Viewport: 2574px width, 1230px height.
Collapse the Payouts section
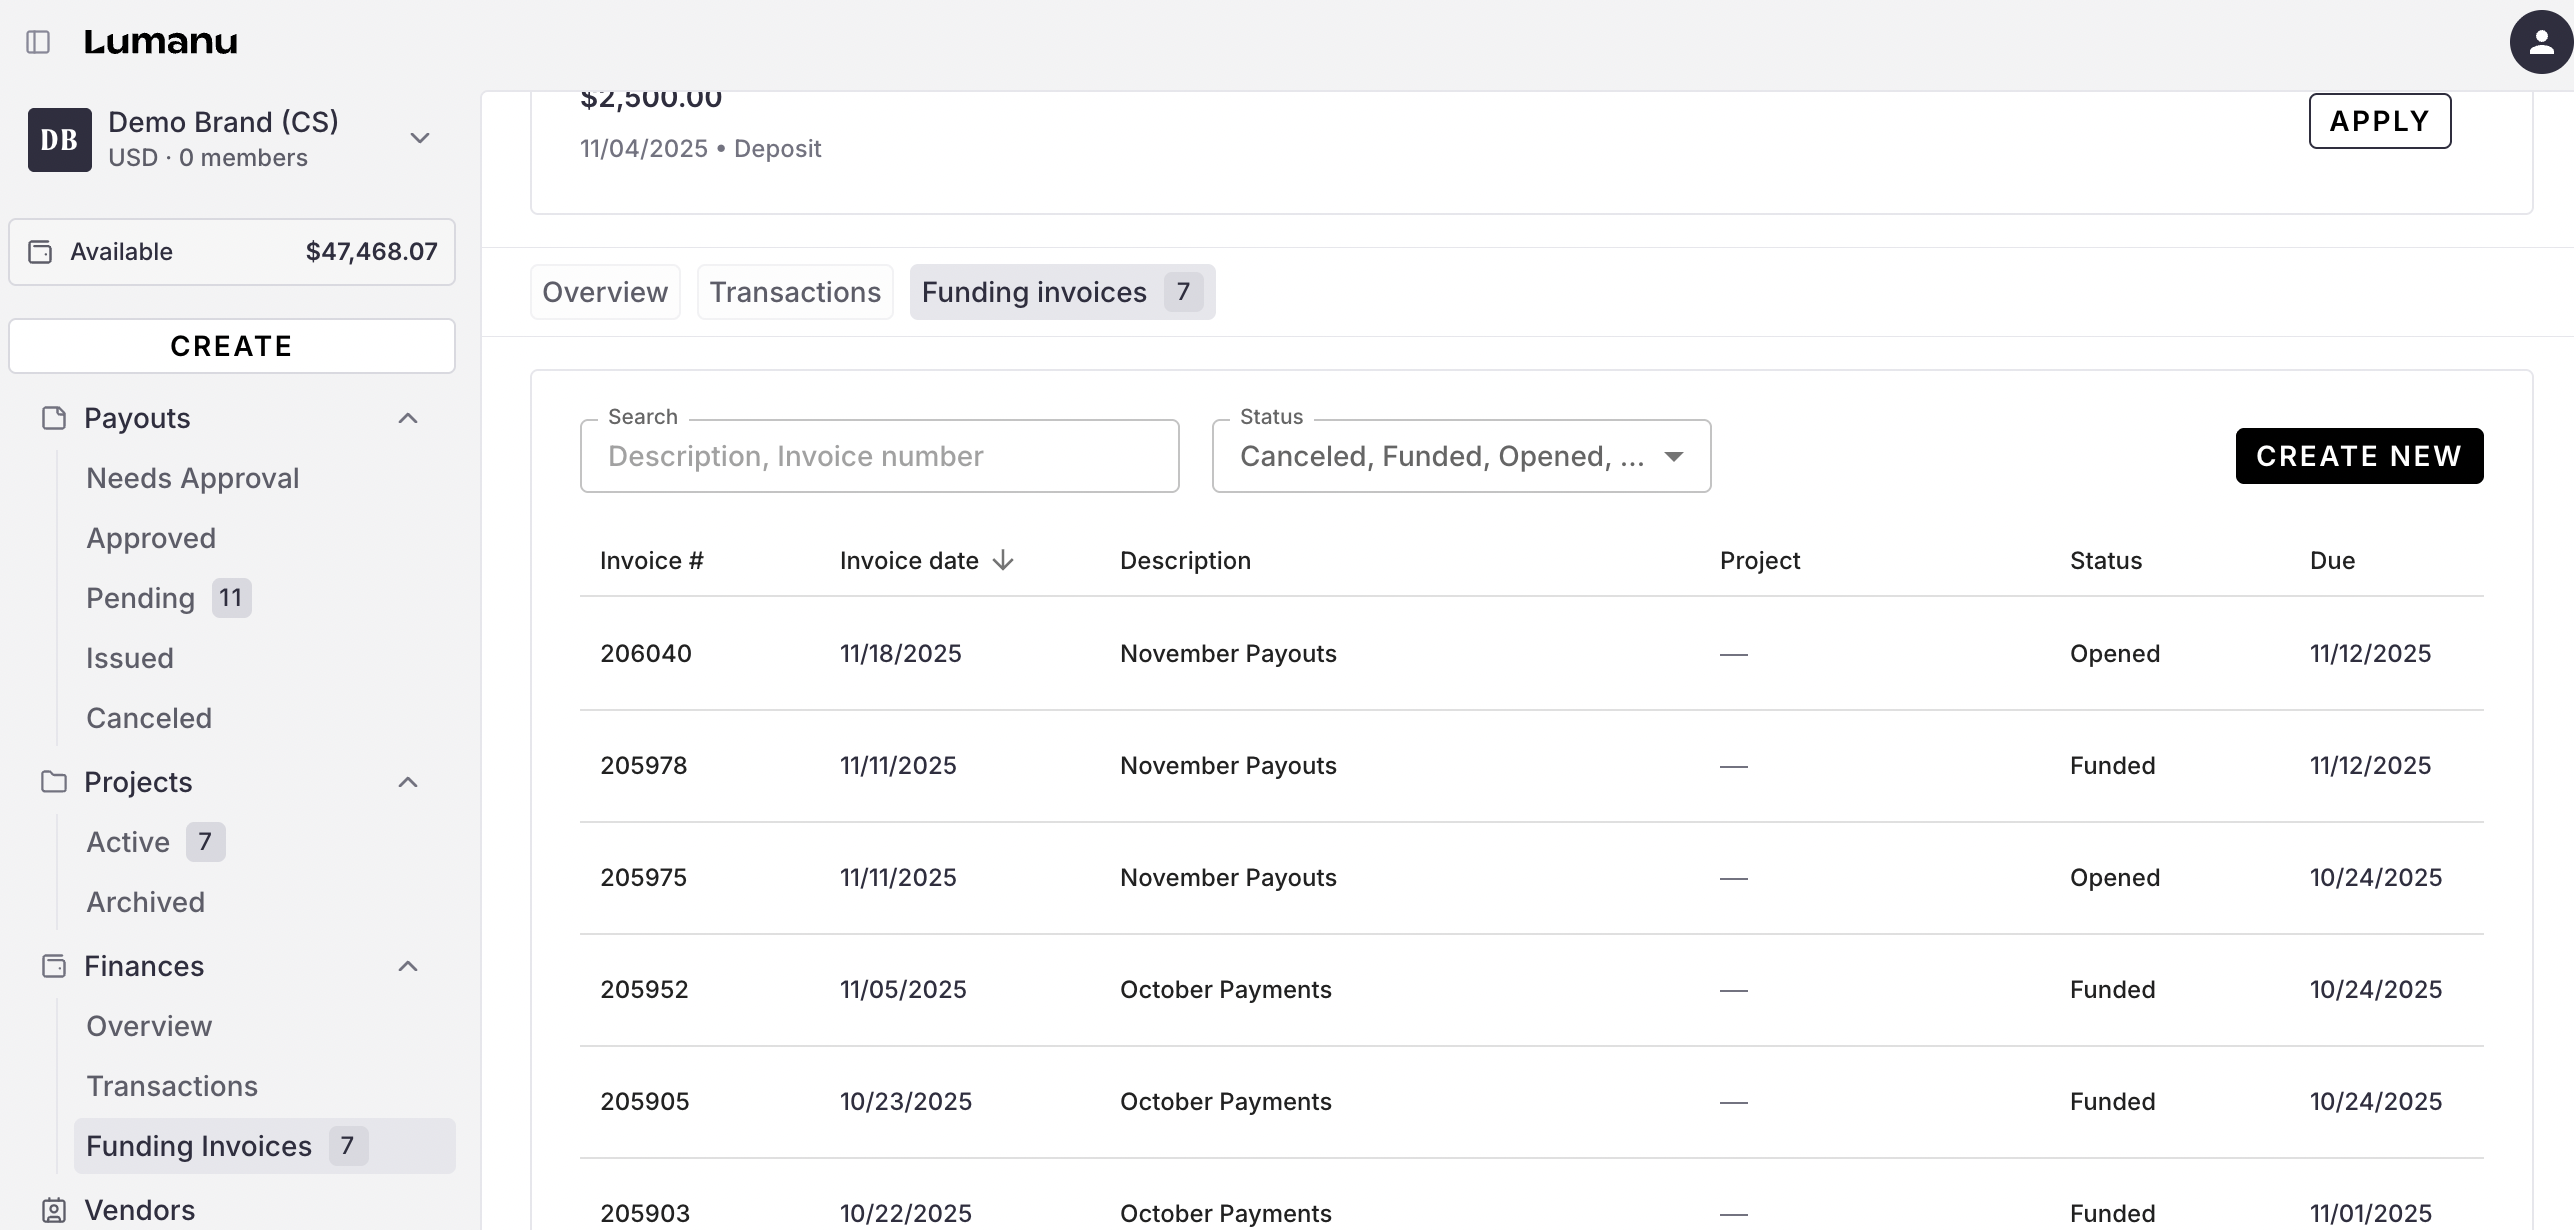tap(408, 418)
